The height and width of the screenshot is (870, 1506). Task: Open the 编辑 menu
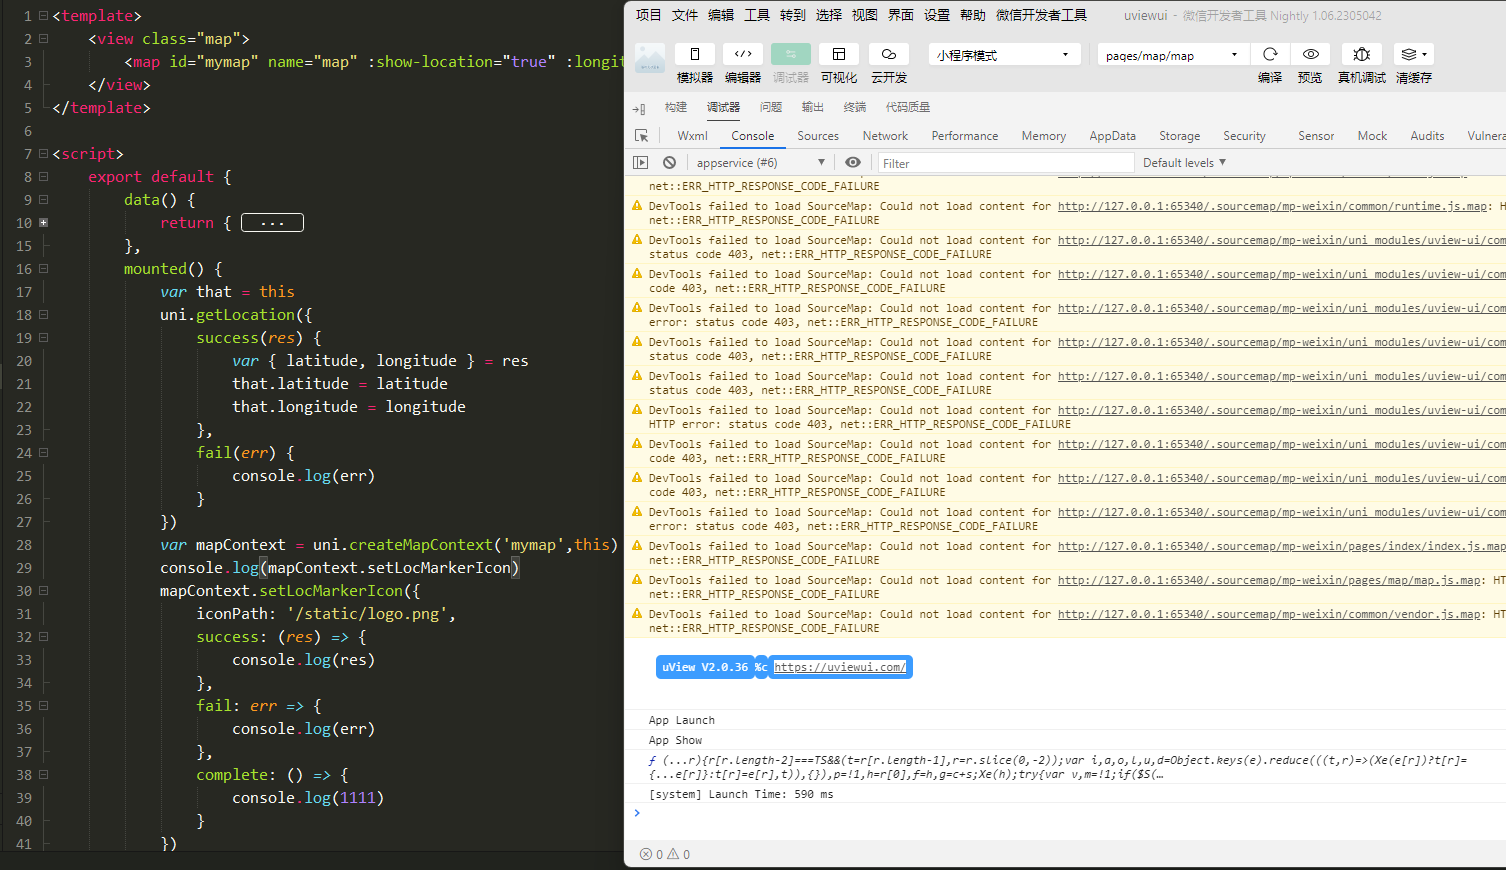pyautogui.click(x=721, y=15)
